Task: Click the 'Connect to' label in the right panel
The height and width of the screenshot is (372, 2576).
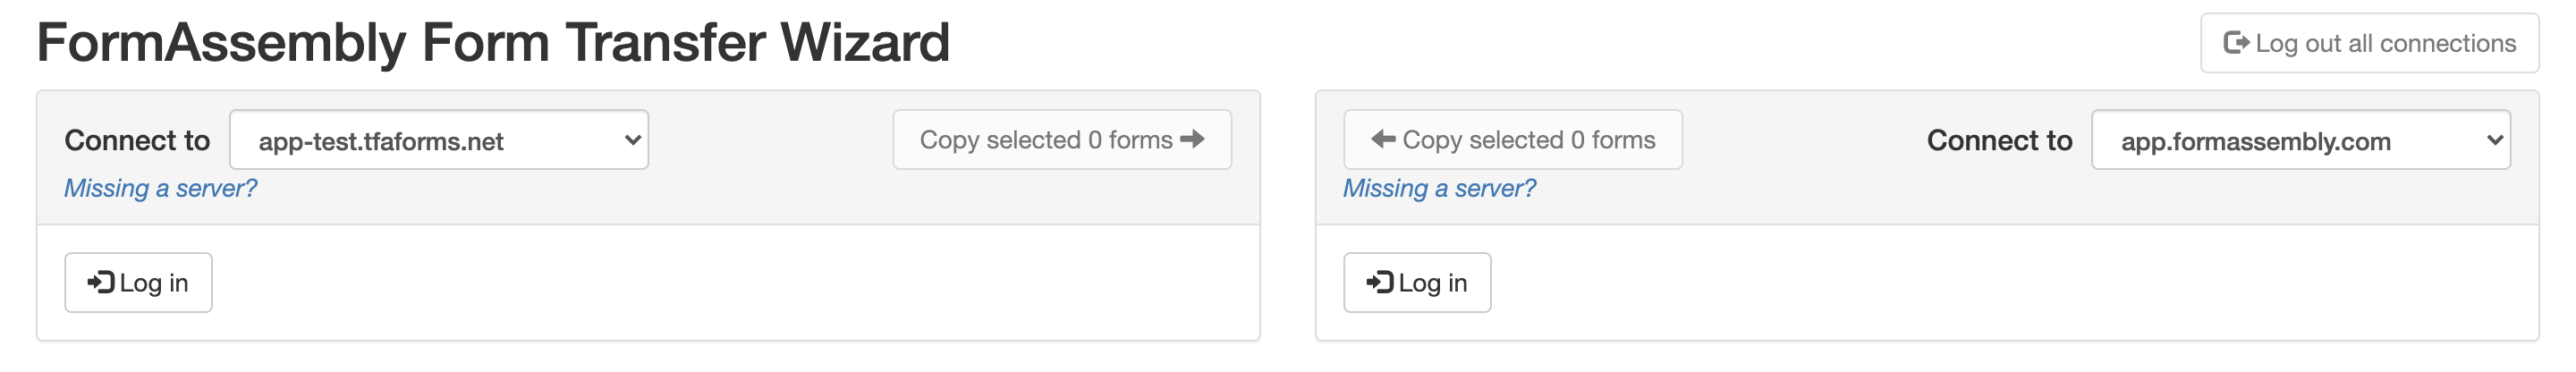Action: (x=1999, y=140)
